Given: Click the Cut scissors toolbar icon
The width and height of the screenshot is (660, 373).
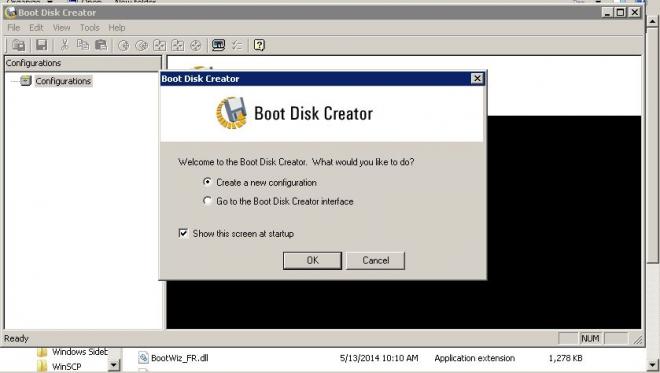Looking at the screenshot, I should (x=64, y=45).
